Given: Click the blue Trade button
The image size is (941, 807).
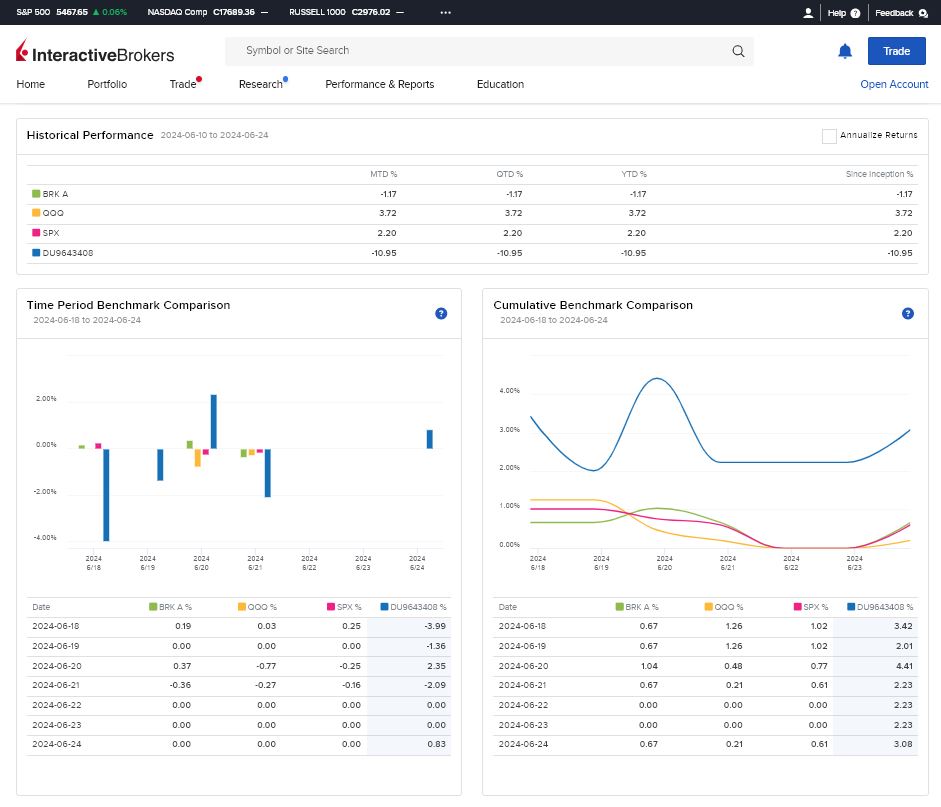Looking at the screenshot, I should coord(896,51).
